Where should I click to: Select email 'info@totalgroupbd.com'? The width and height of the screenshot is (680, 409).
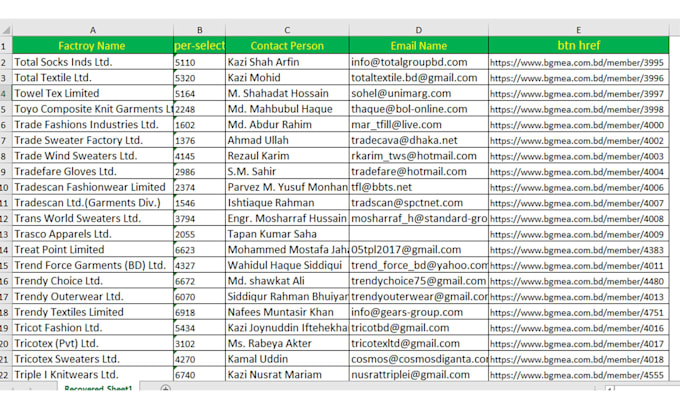click(x=418, y=62)
